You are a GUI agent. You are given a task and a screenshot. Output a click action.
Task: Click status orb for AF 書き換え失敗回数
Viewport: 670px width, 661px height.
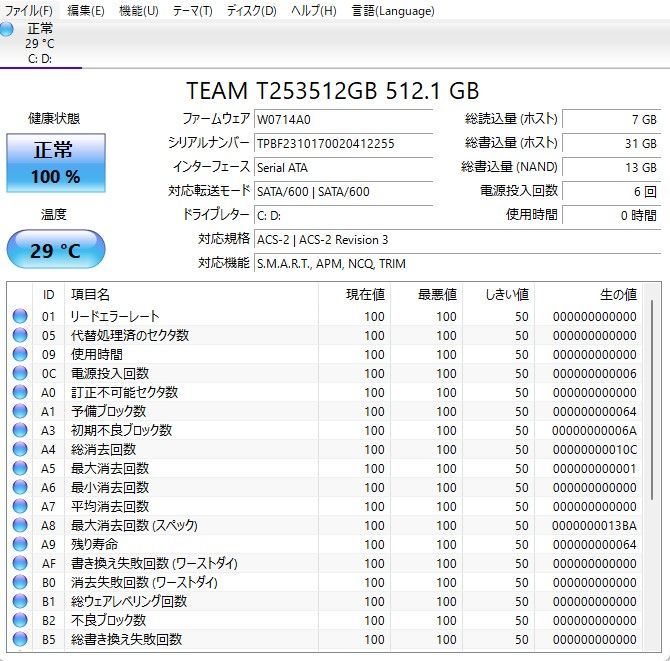[x=20, y=563]
